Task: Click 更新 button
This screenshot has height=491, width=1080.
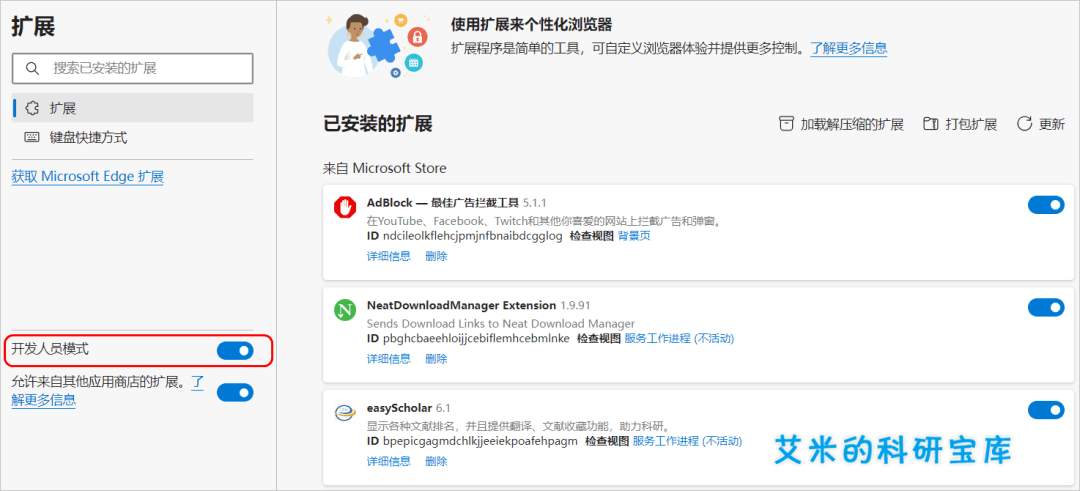Action: point(1041,124)
